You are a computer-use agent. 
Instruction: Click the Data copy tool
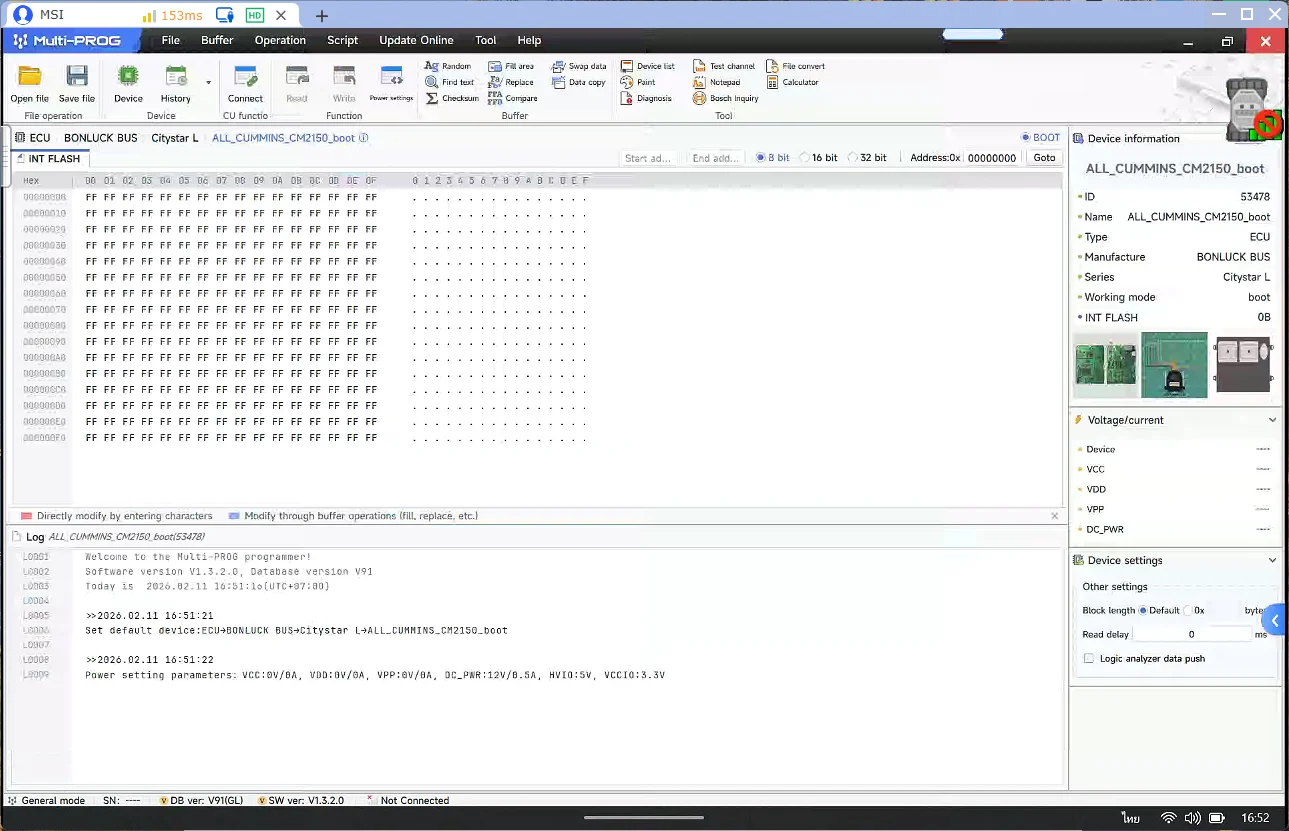(x=579, y=82)
